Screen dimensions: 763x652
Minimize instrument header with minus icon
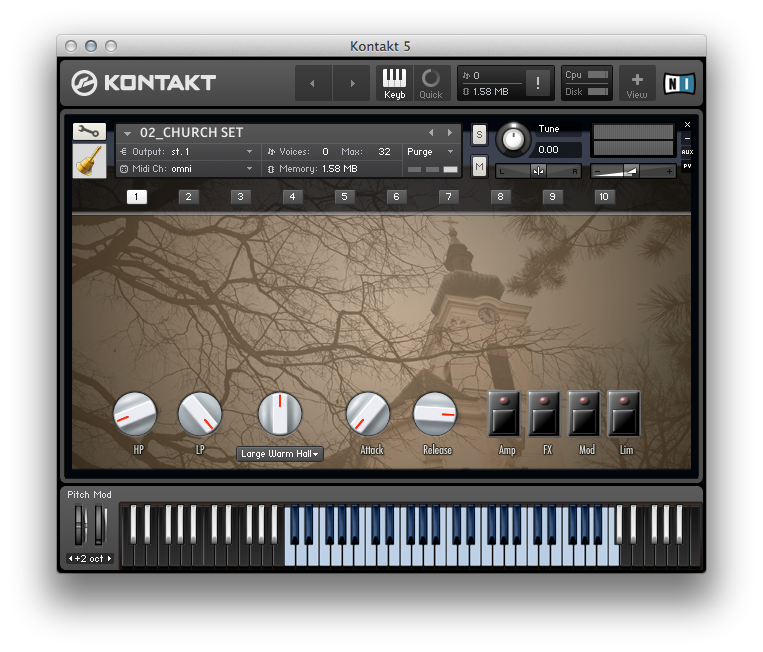687,138
